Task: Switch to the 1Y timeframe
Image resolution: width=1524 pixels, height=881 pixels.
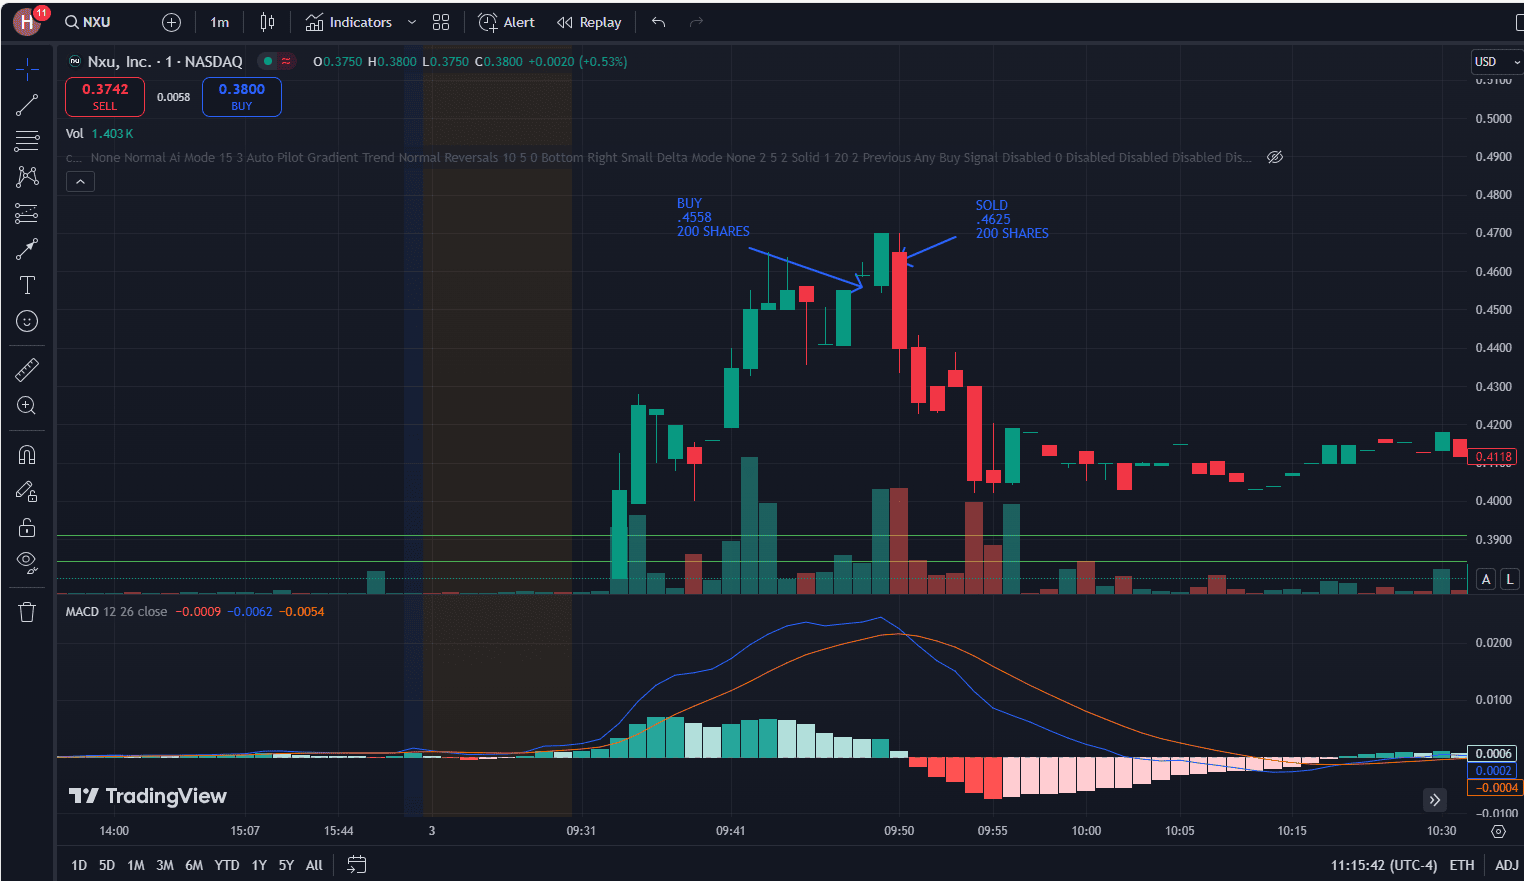Action: [x=258, y=864]
